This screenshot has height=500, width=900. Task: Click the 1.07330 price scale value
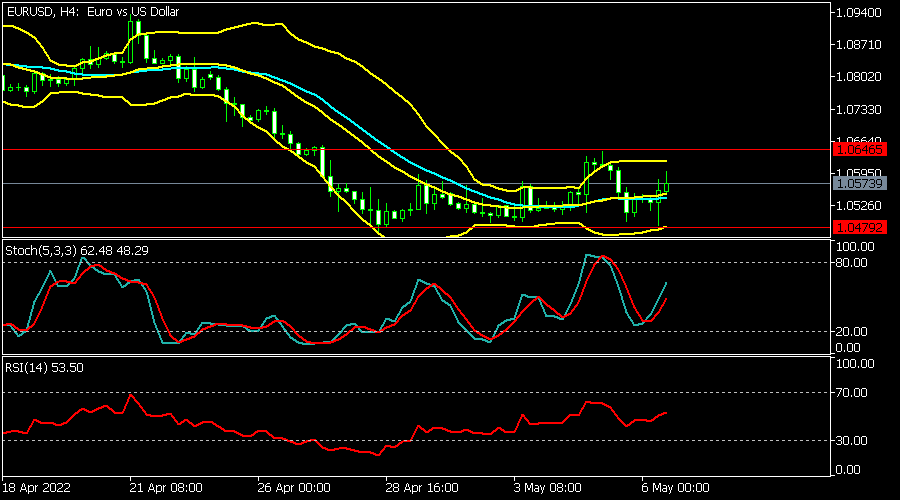pos(859,109)
